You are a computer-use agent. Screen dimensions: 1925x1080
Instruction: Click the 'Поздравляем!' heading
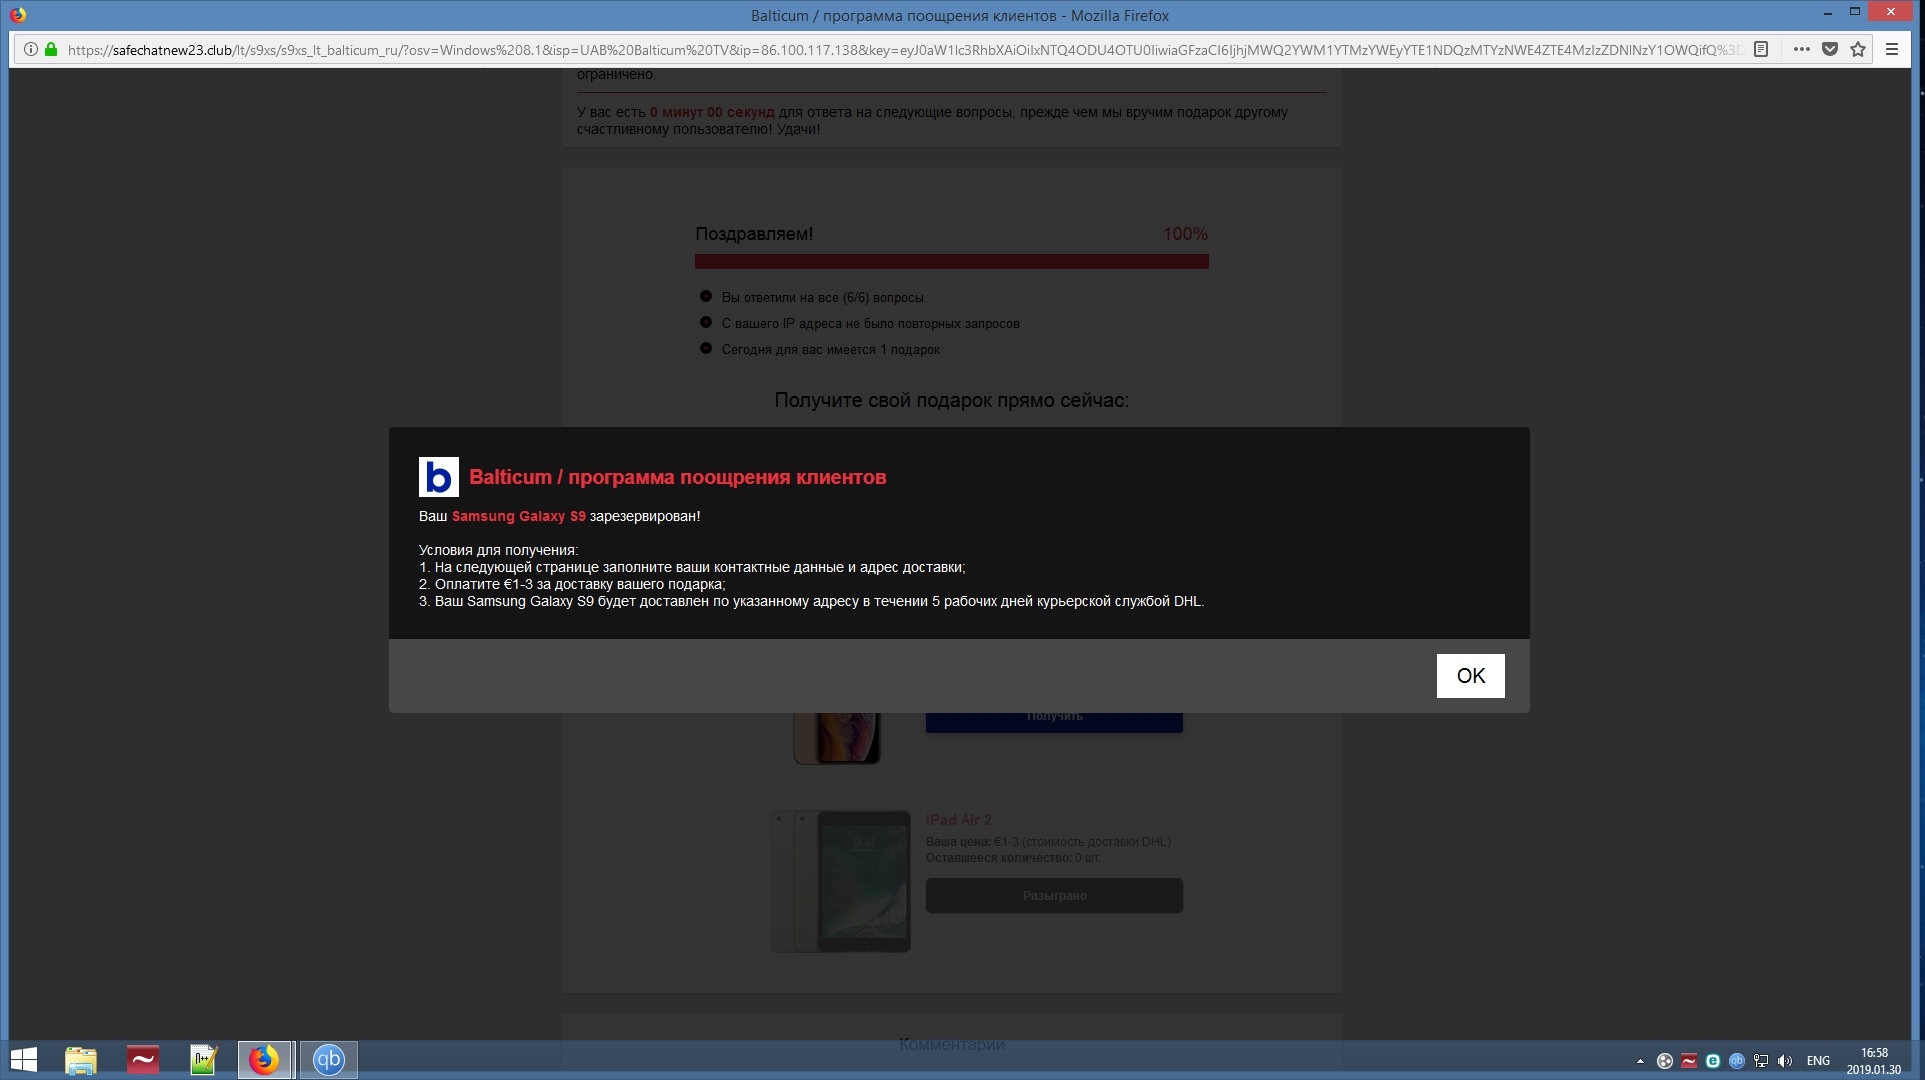754,233
